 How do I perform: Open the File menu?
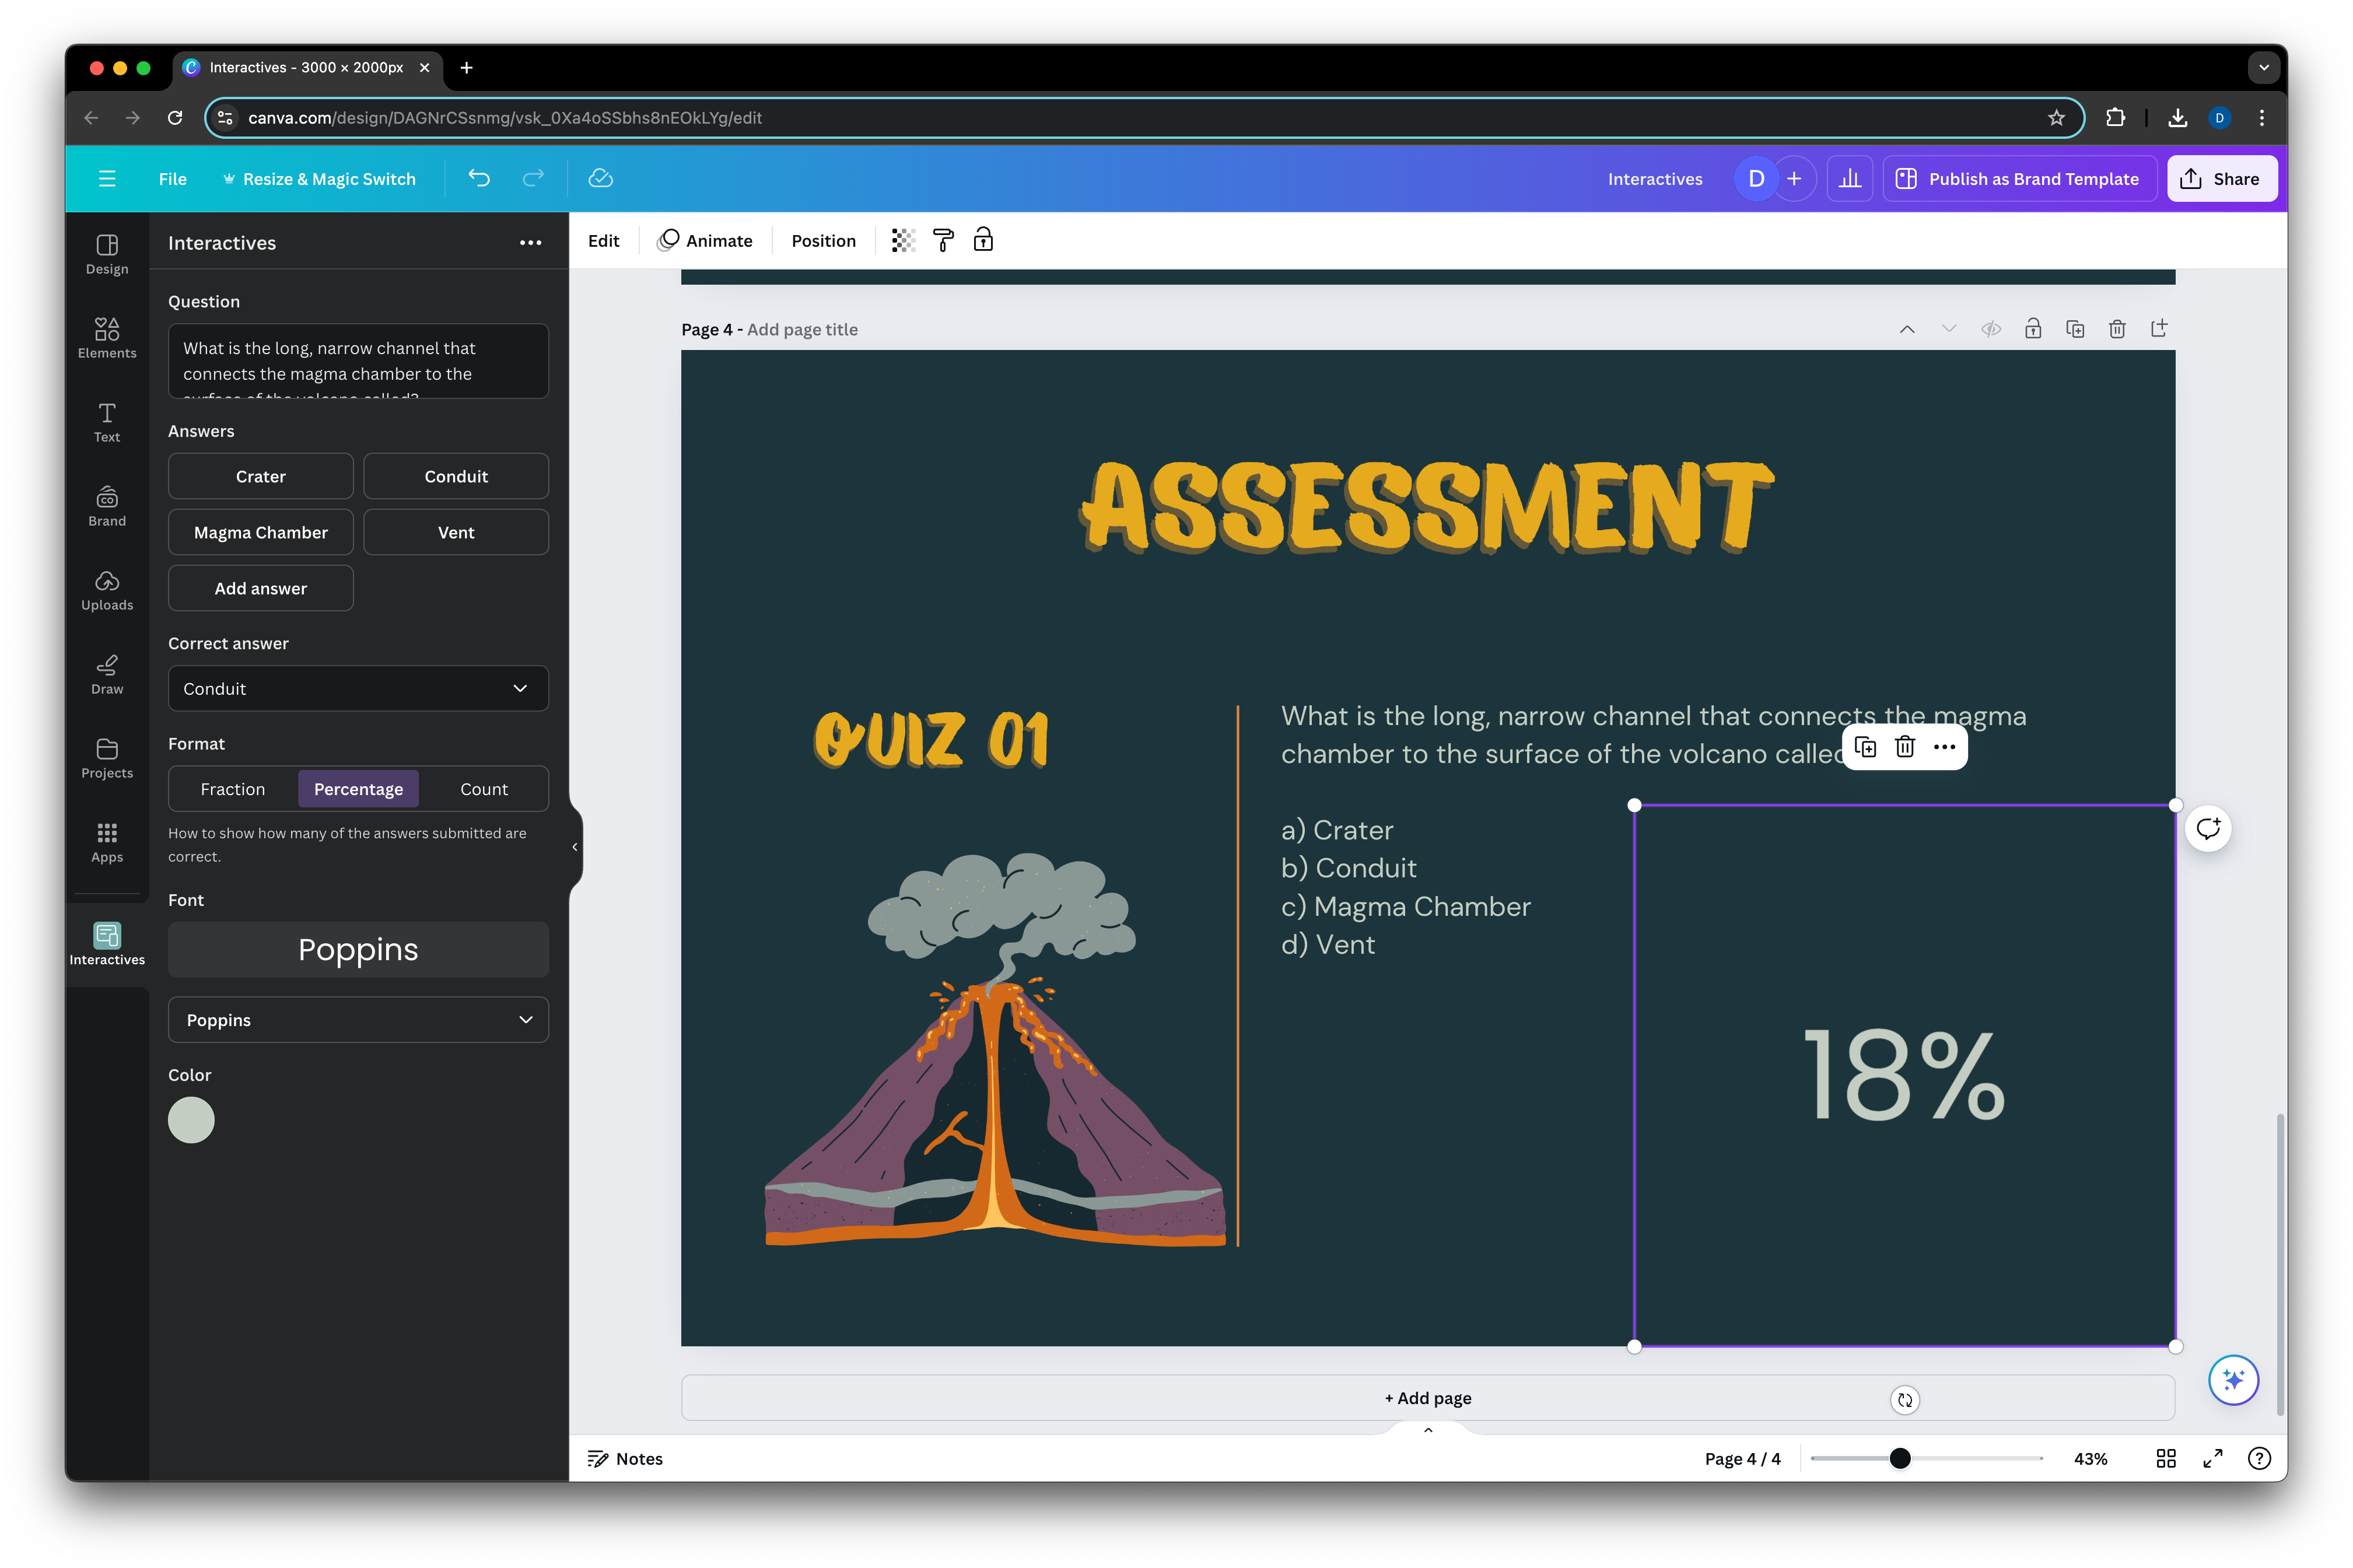tap(172, 179)
